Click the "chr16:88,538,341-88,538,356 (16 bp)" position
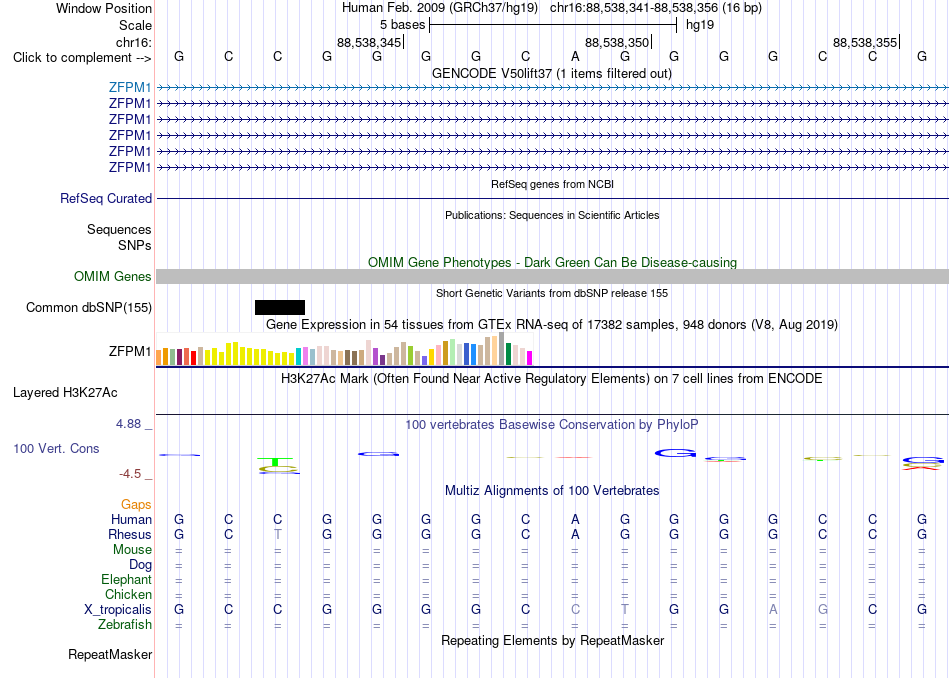 coord(656,8)
